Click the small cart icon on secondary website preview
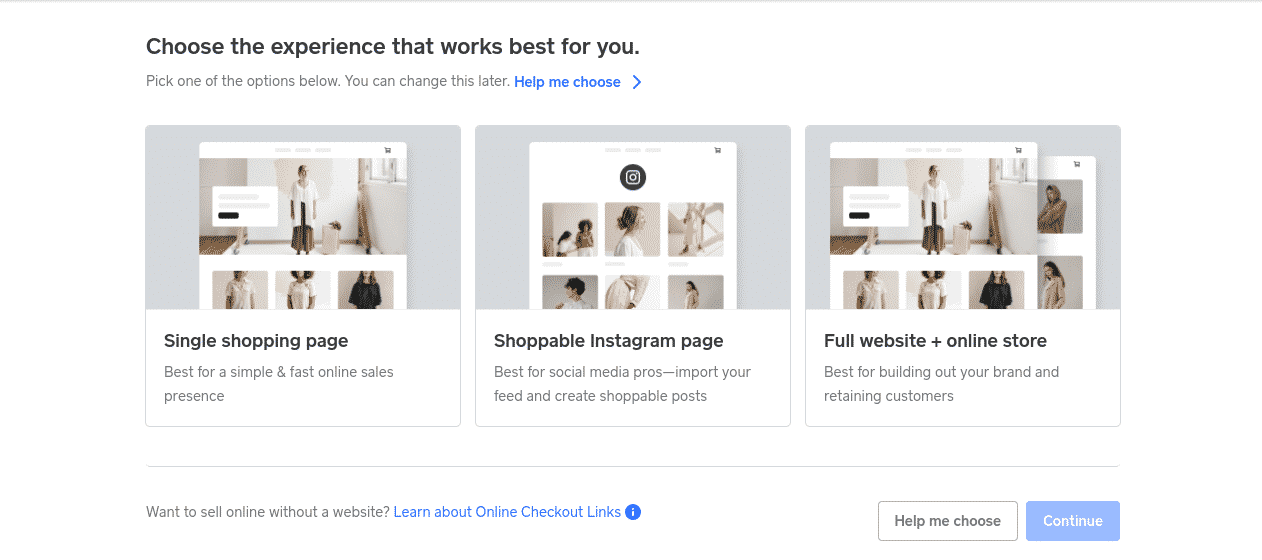 1077,164
